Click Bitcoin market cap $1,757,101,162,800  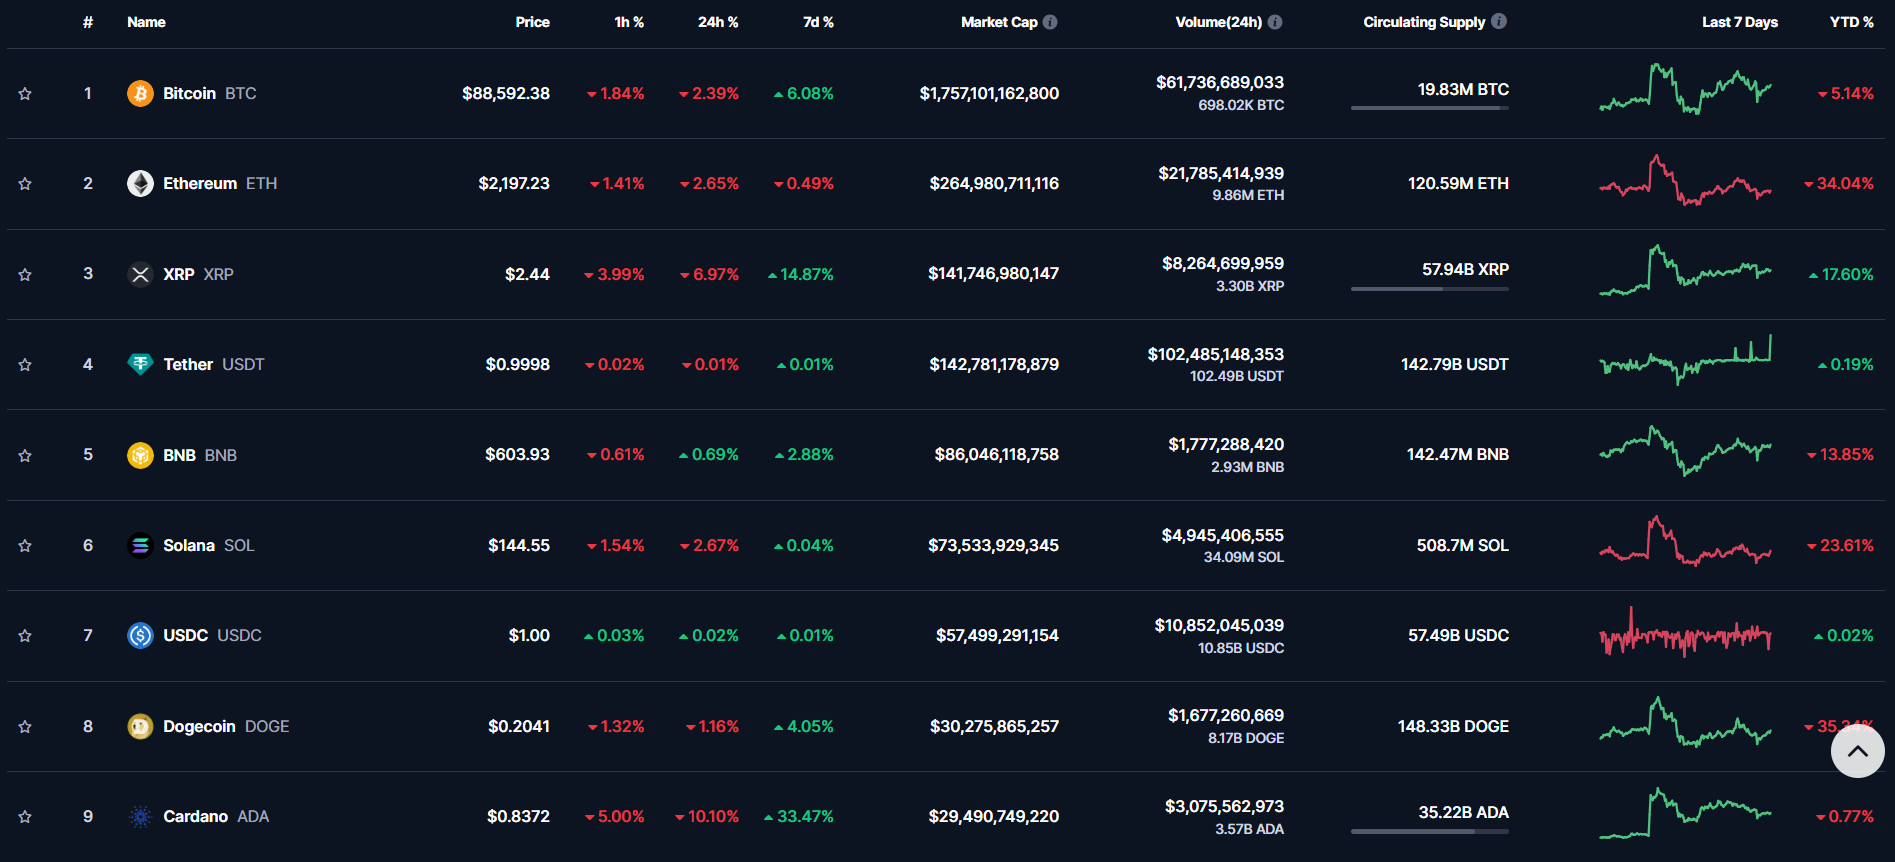(989, 93)
